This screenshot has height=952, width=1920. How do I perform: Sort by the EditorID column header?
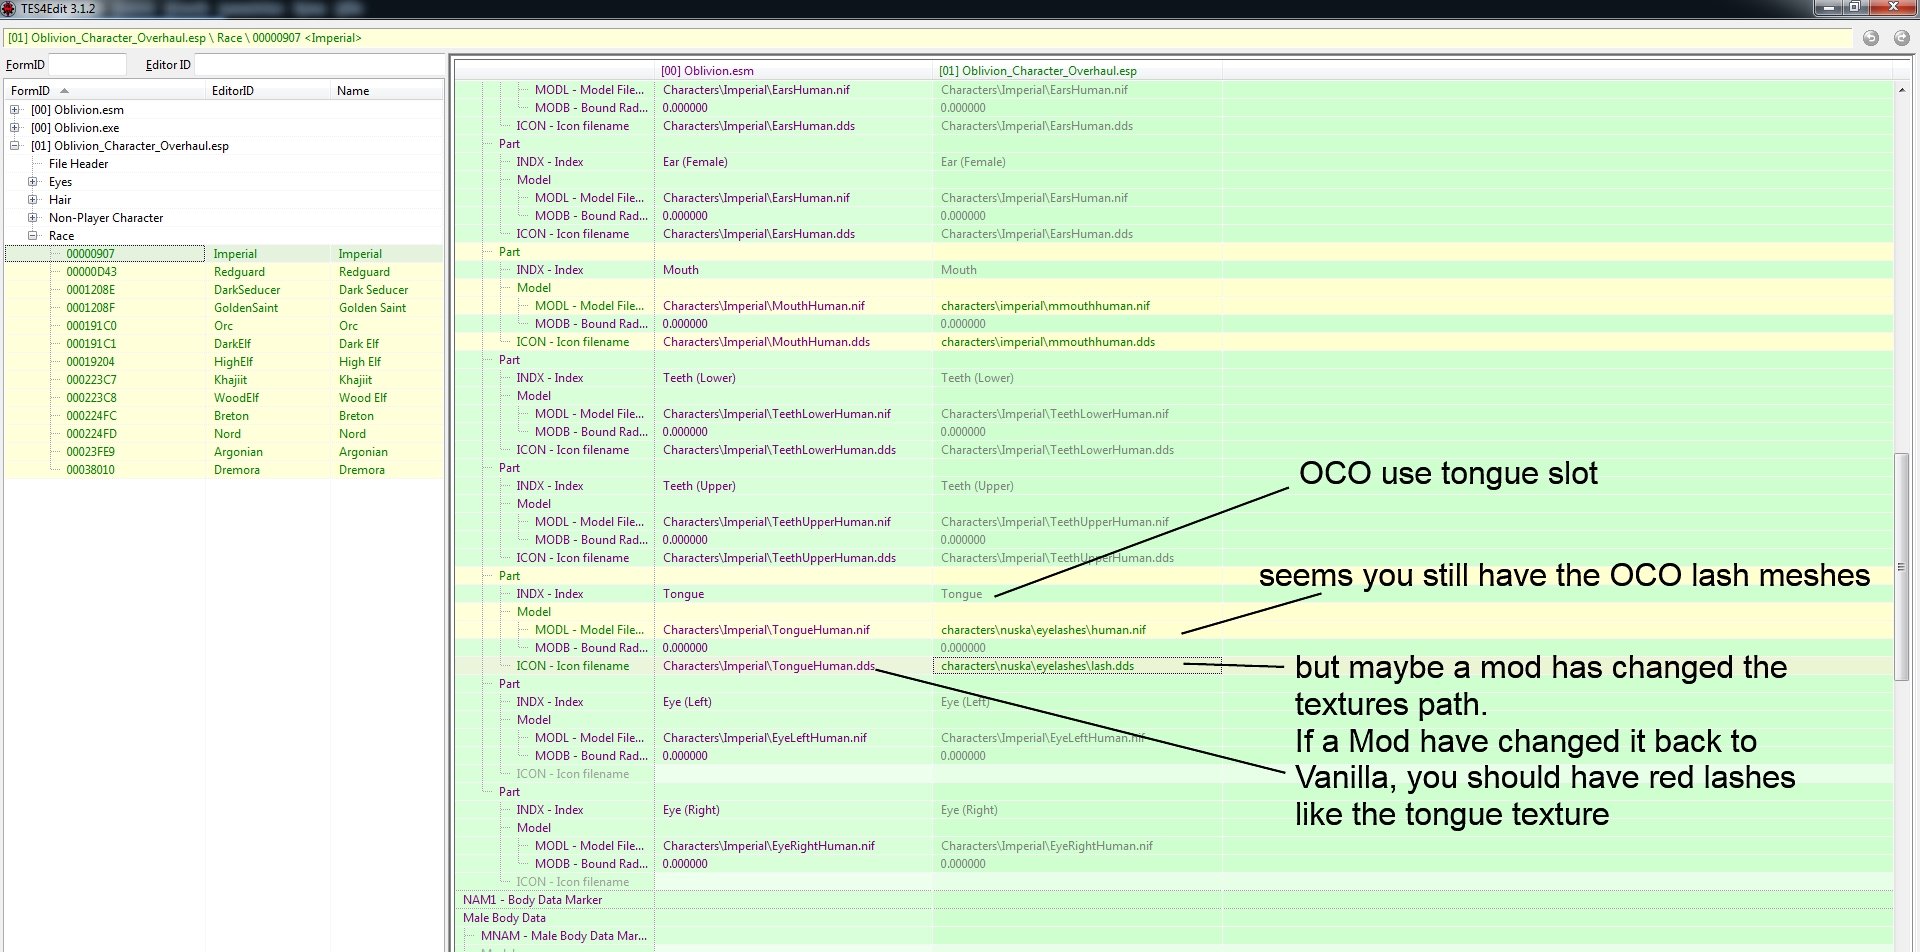(x=268, y=90)
